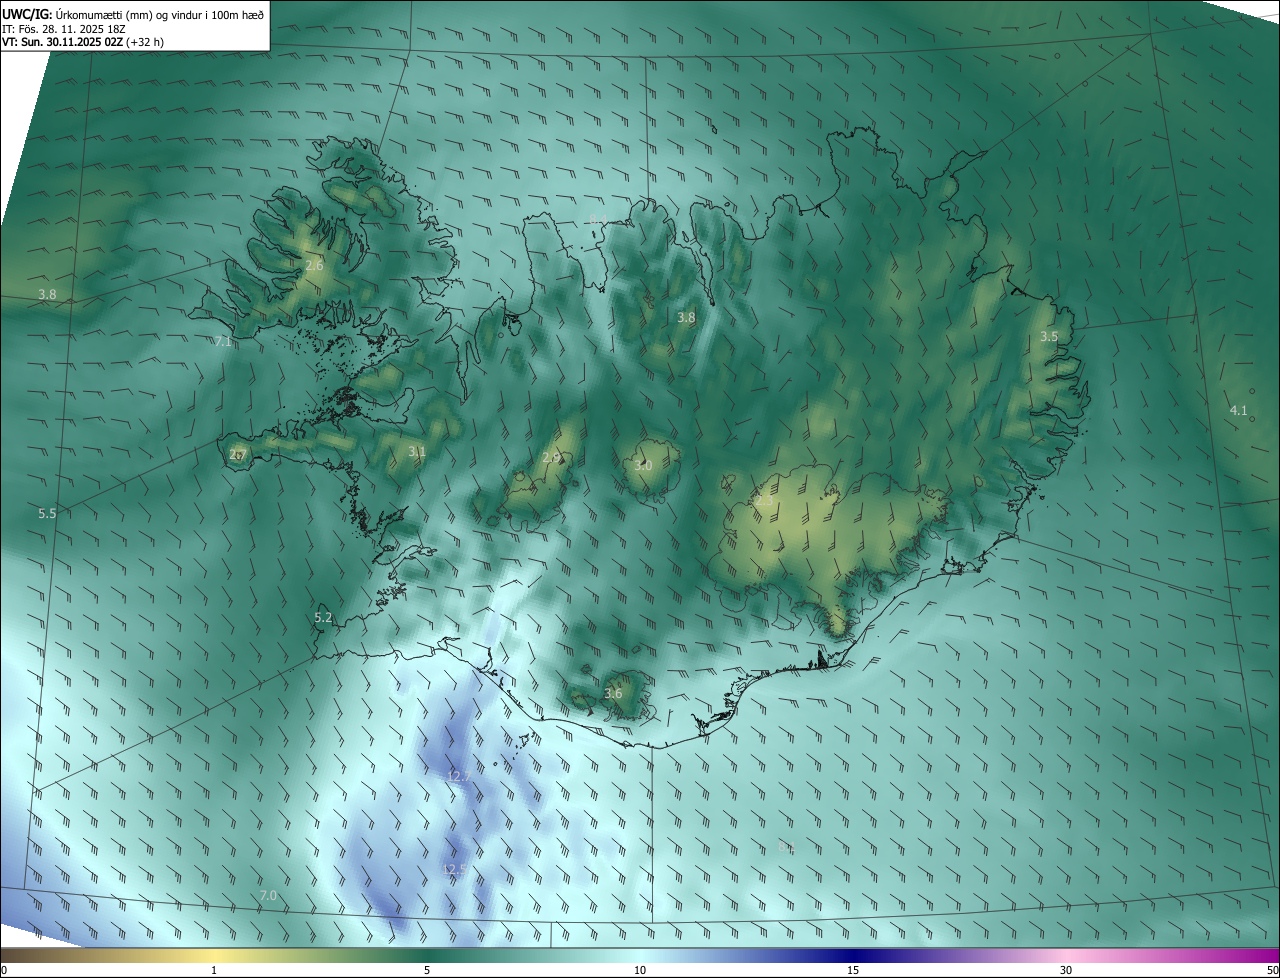Click the 'UWC/IG: Úrkomumætti (mm)' title line

tap(133, 13)
